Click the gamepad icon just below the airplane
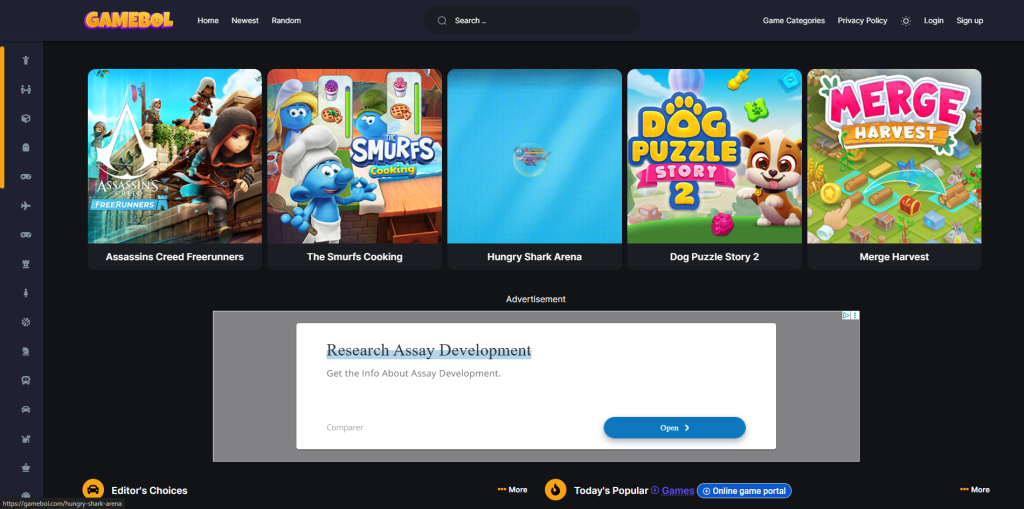This screenshot has height=509, width=1024. pos(26,235)
